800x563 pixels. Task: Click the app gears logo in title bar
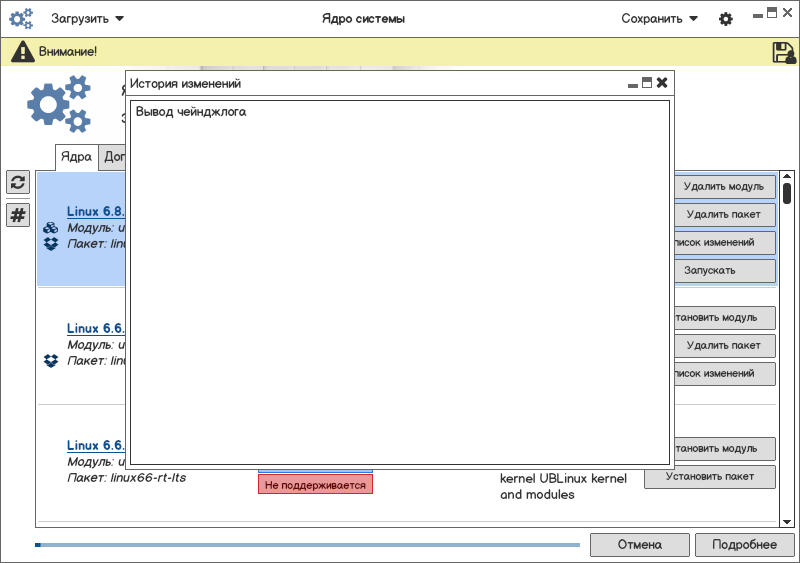click(x=21, y=19)
